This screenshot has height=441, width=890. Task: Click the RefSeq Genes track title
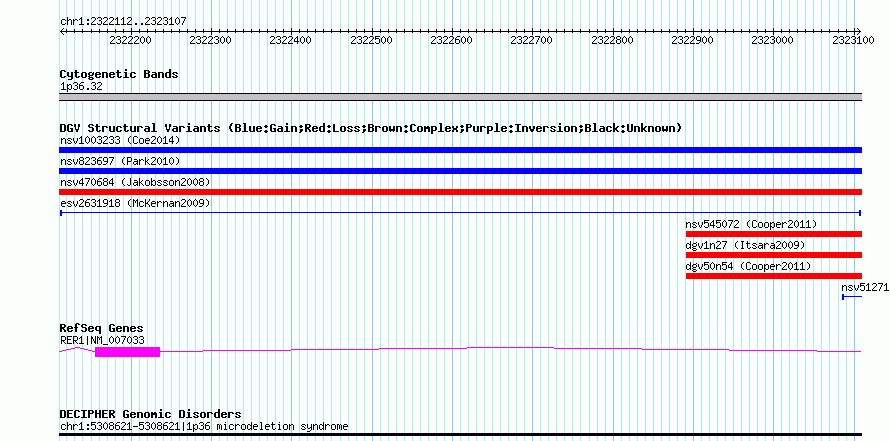[x=102, y=328]
